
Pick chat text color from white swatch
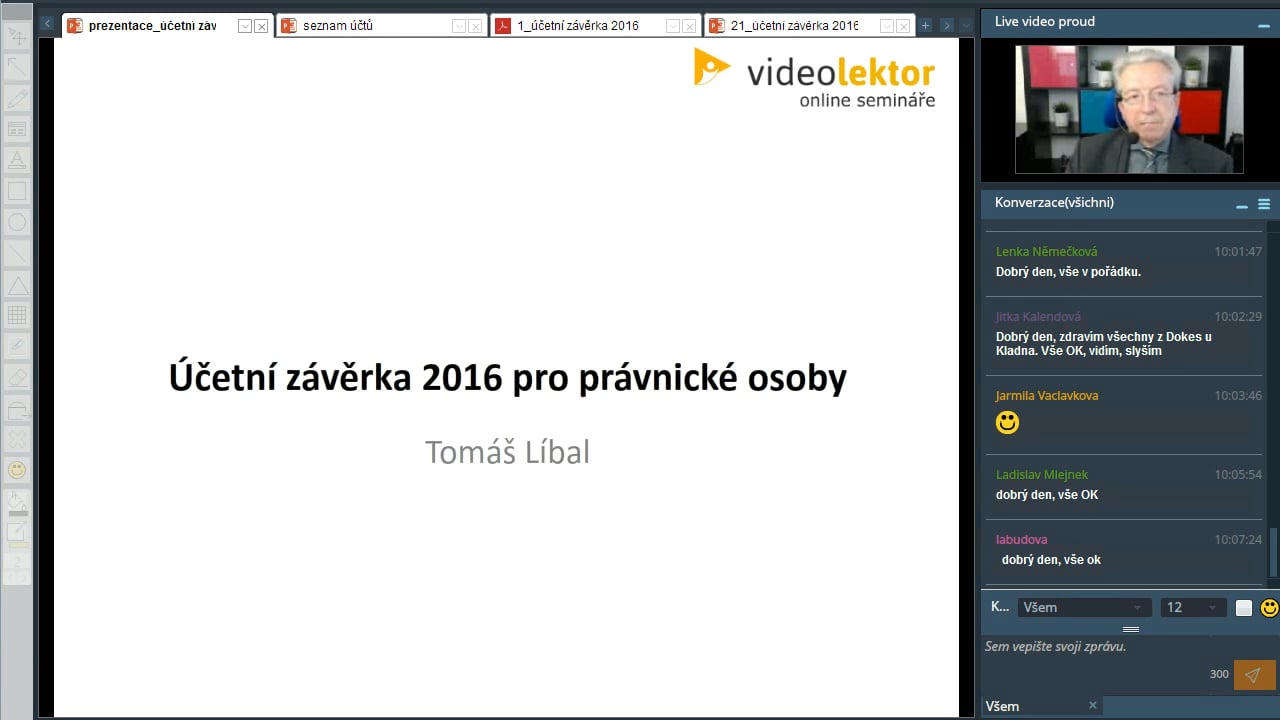tap(1244, 607)
